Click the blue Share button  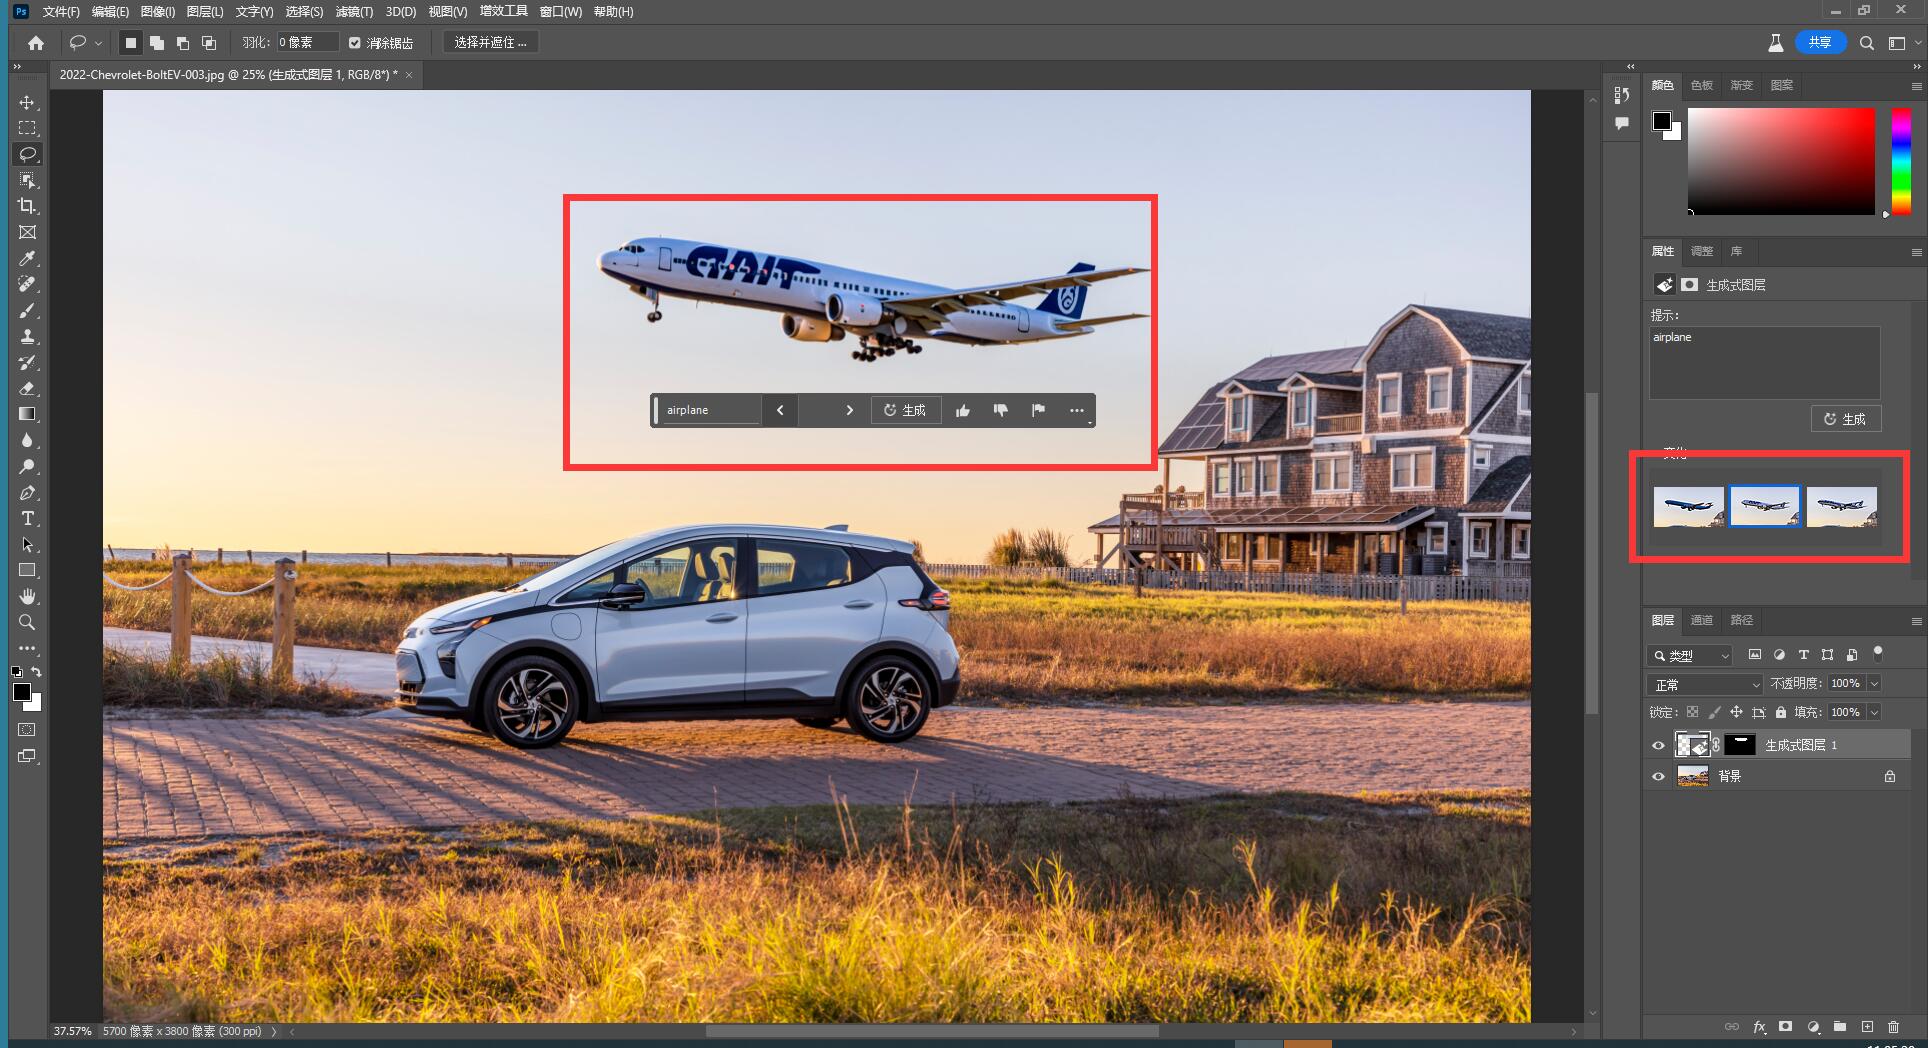1820,42
